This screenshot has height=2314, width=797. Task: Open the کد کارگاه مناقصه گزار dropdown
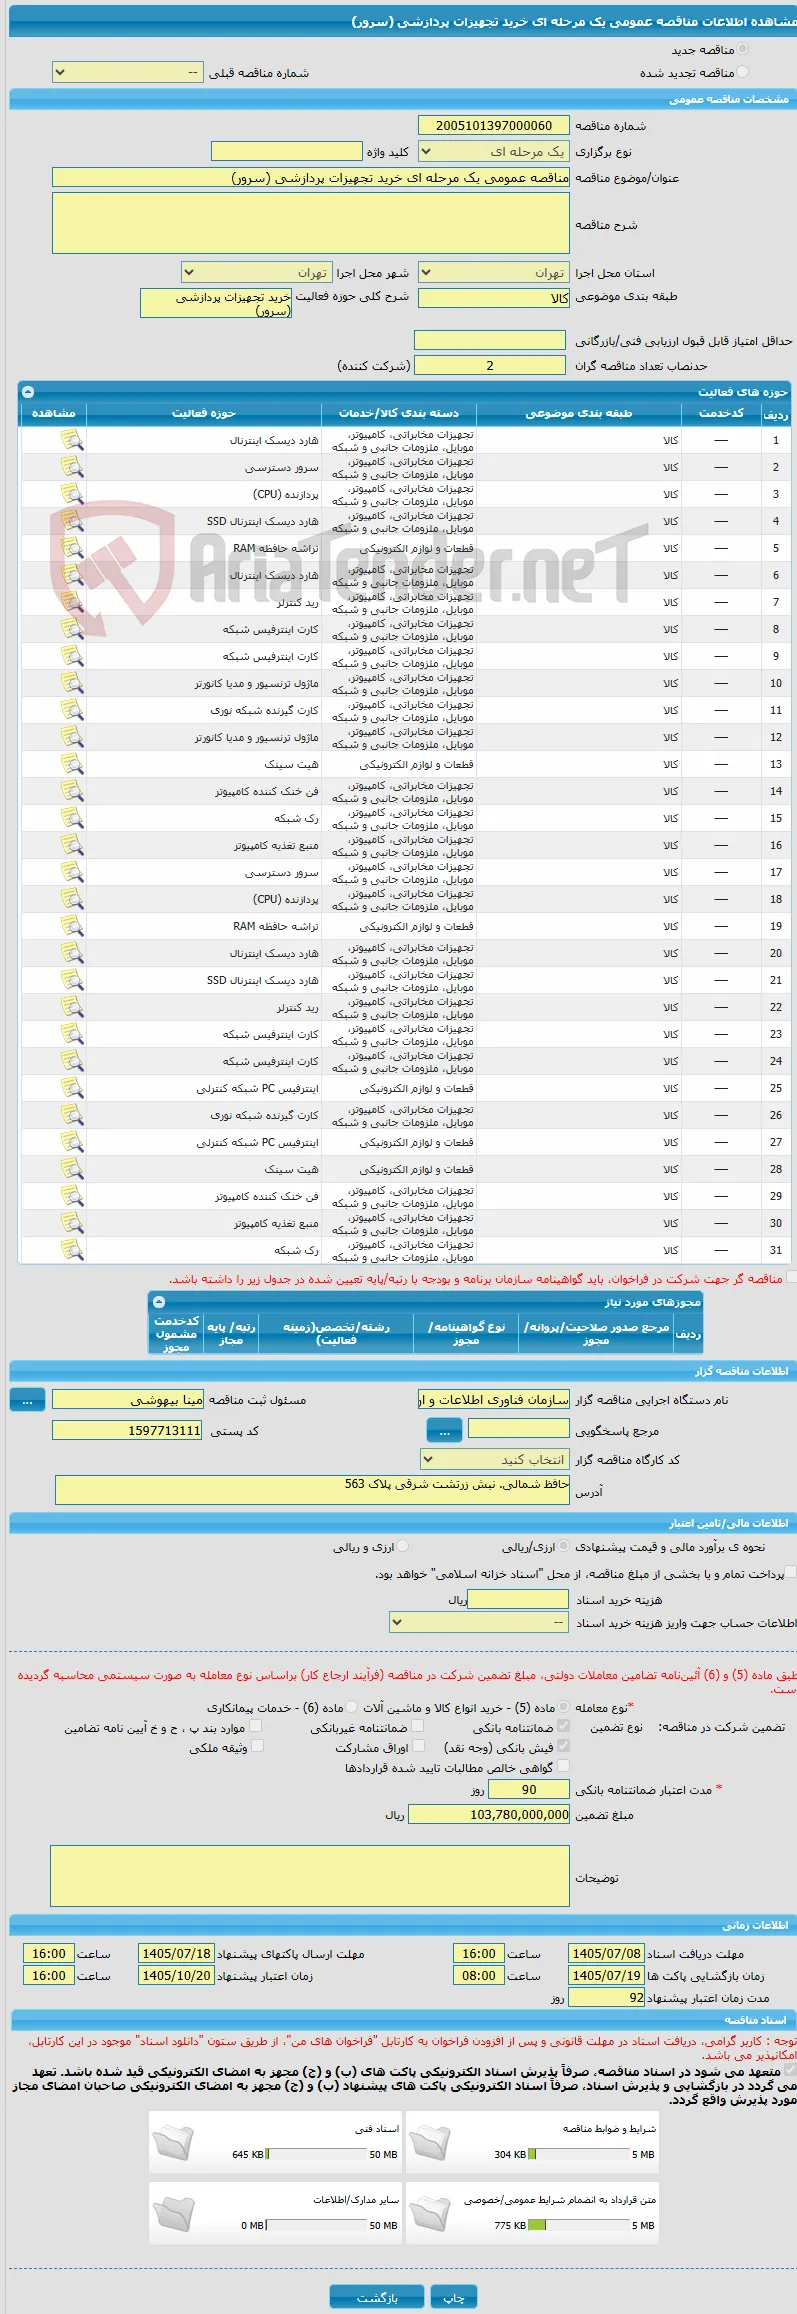click(x=494, y=1459)
